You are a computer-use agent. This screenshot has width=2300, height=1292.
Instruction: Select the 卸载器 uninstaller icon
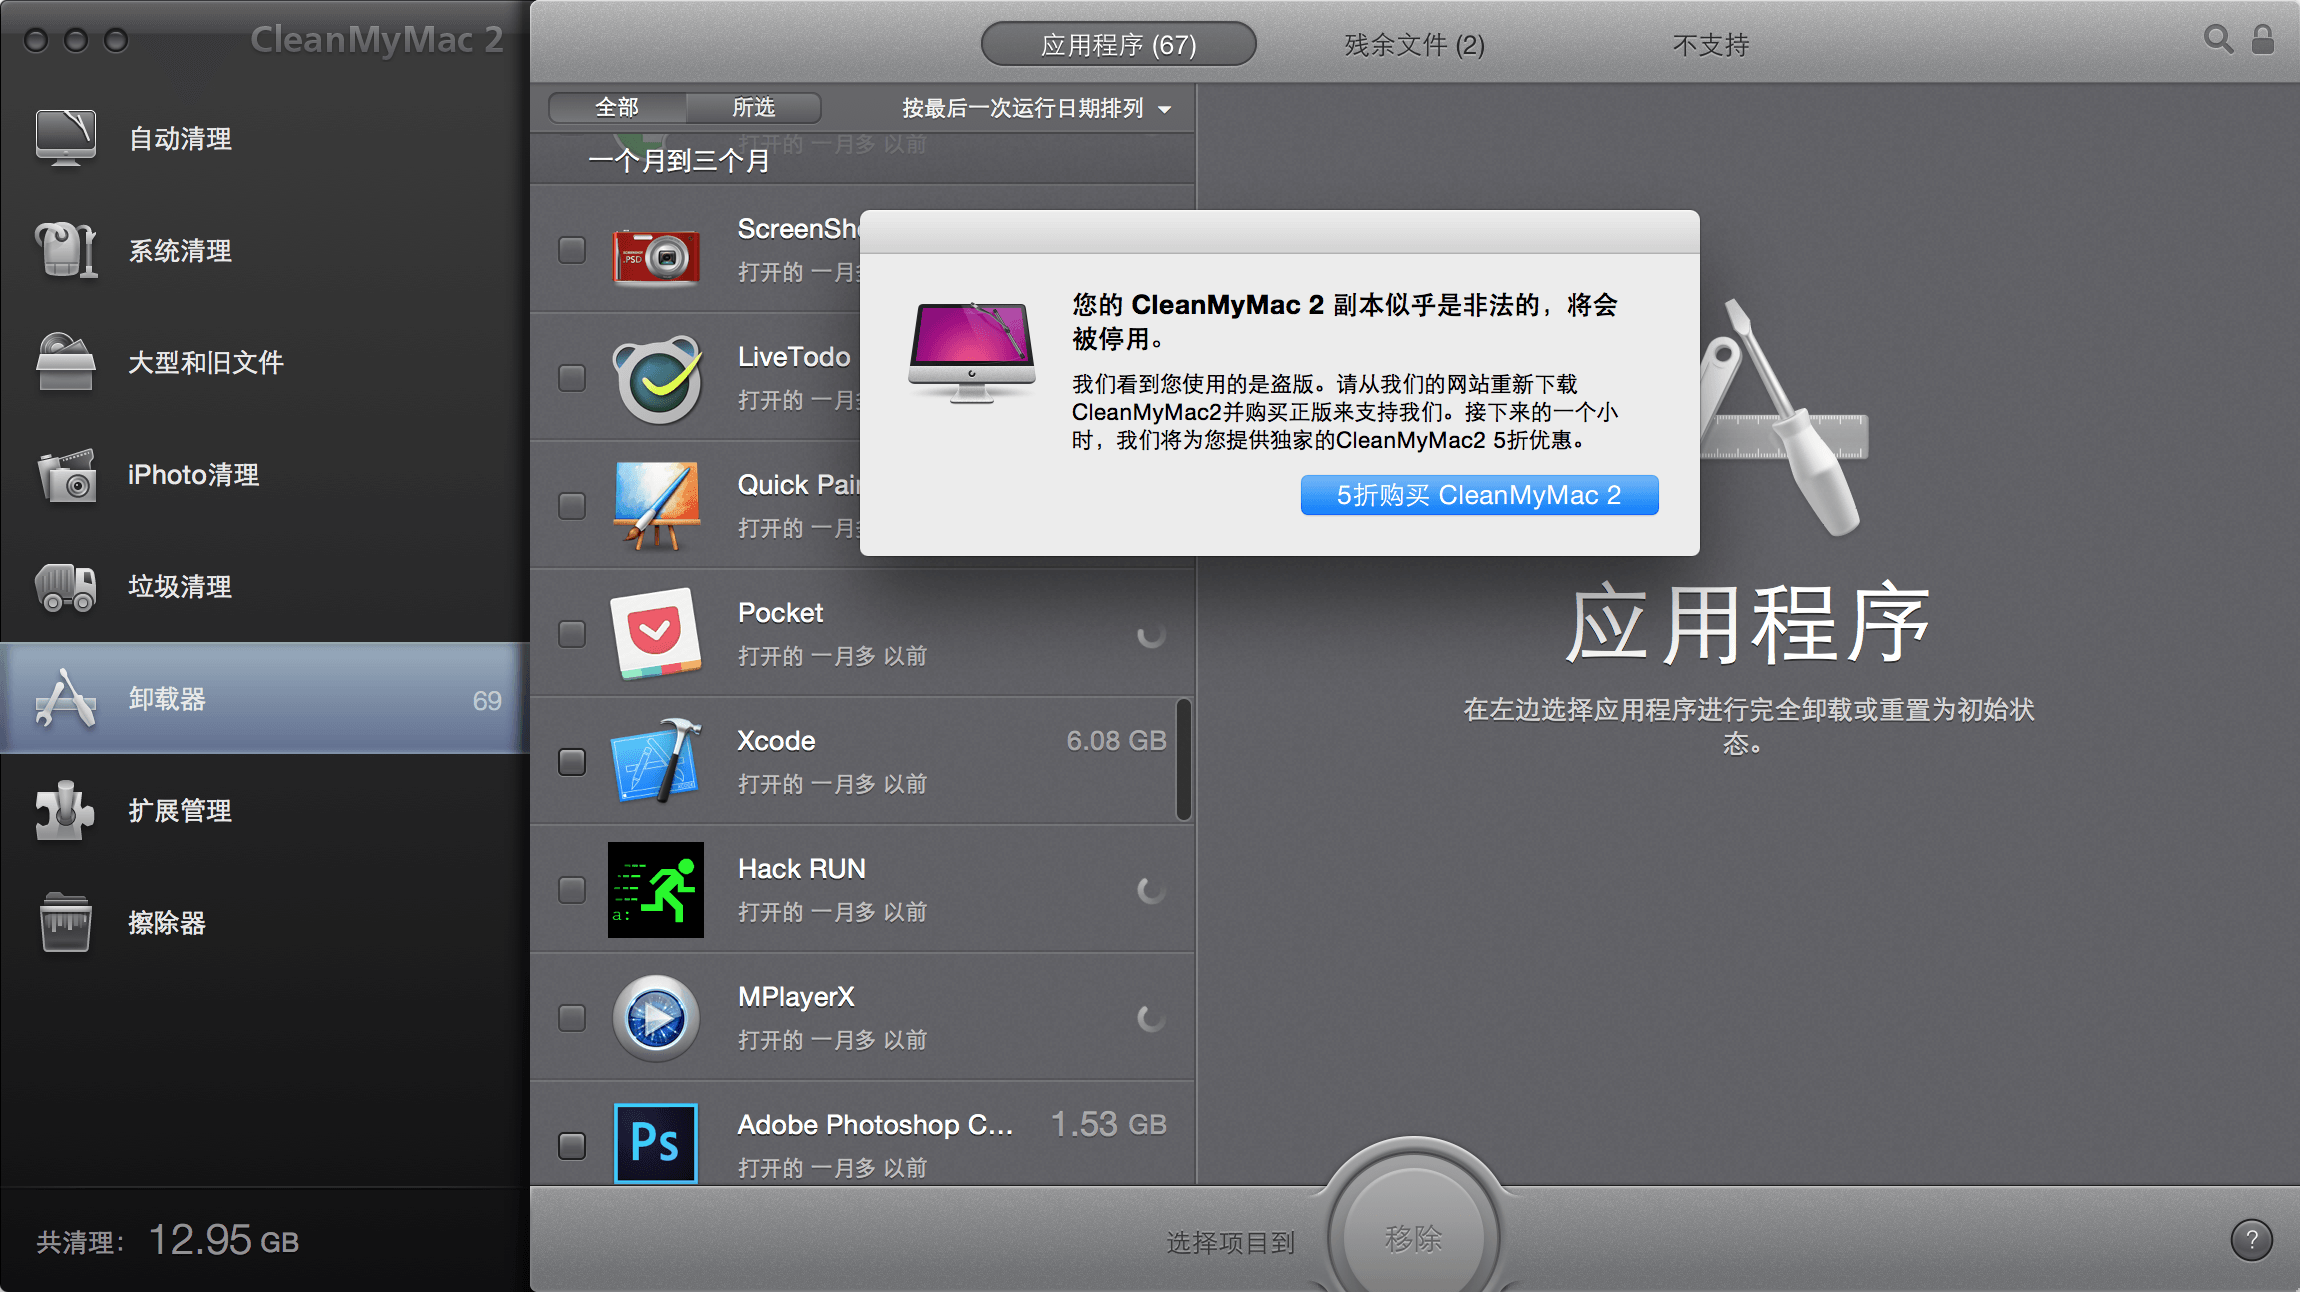click(x=66, y=698)
